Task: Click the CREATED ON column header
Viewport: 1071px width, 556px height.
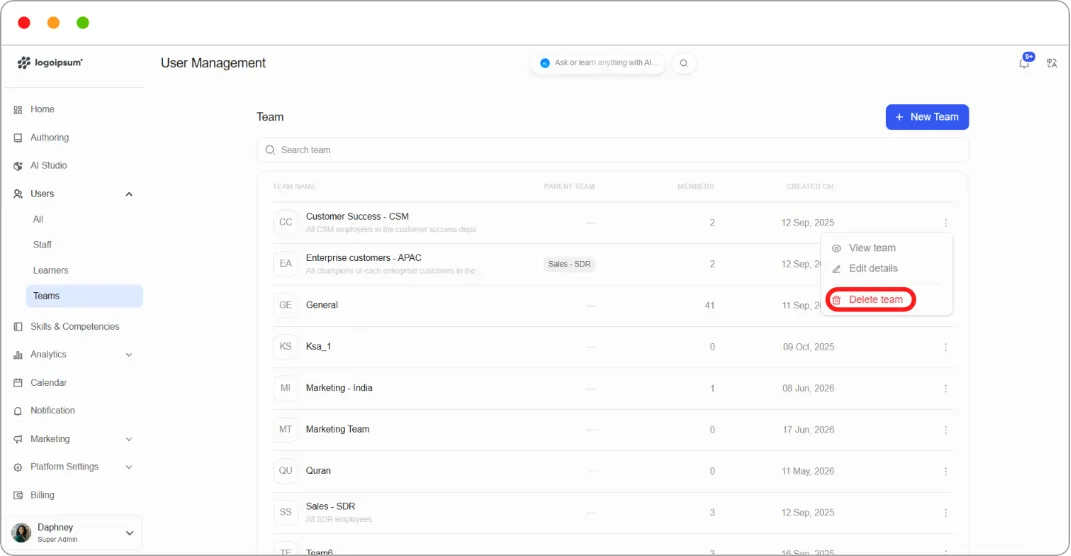Action: pyautogui.click(x=809, y=186)
